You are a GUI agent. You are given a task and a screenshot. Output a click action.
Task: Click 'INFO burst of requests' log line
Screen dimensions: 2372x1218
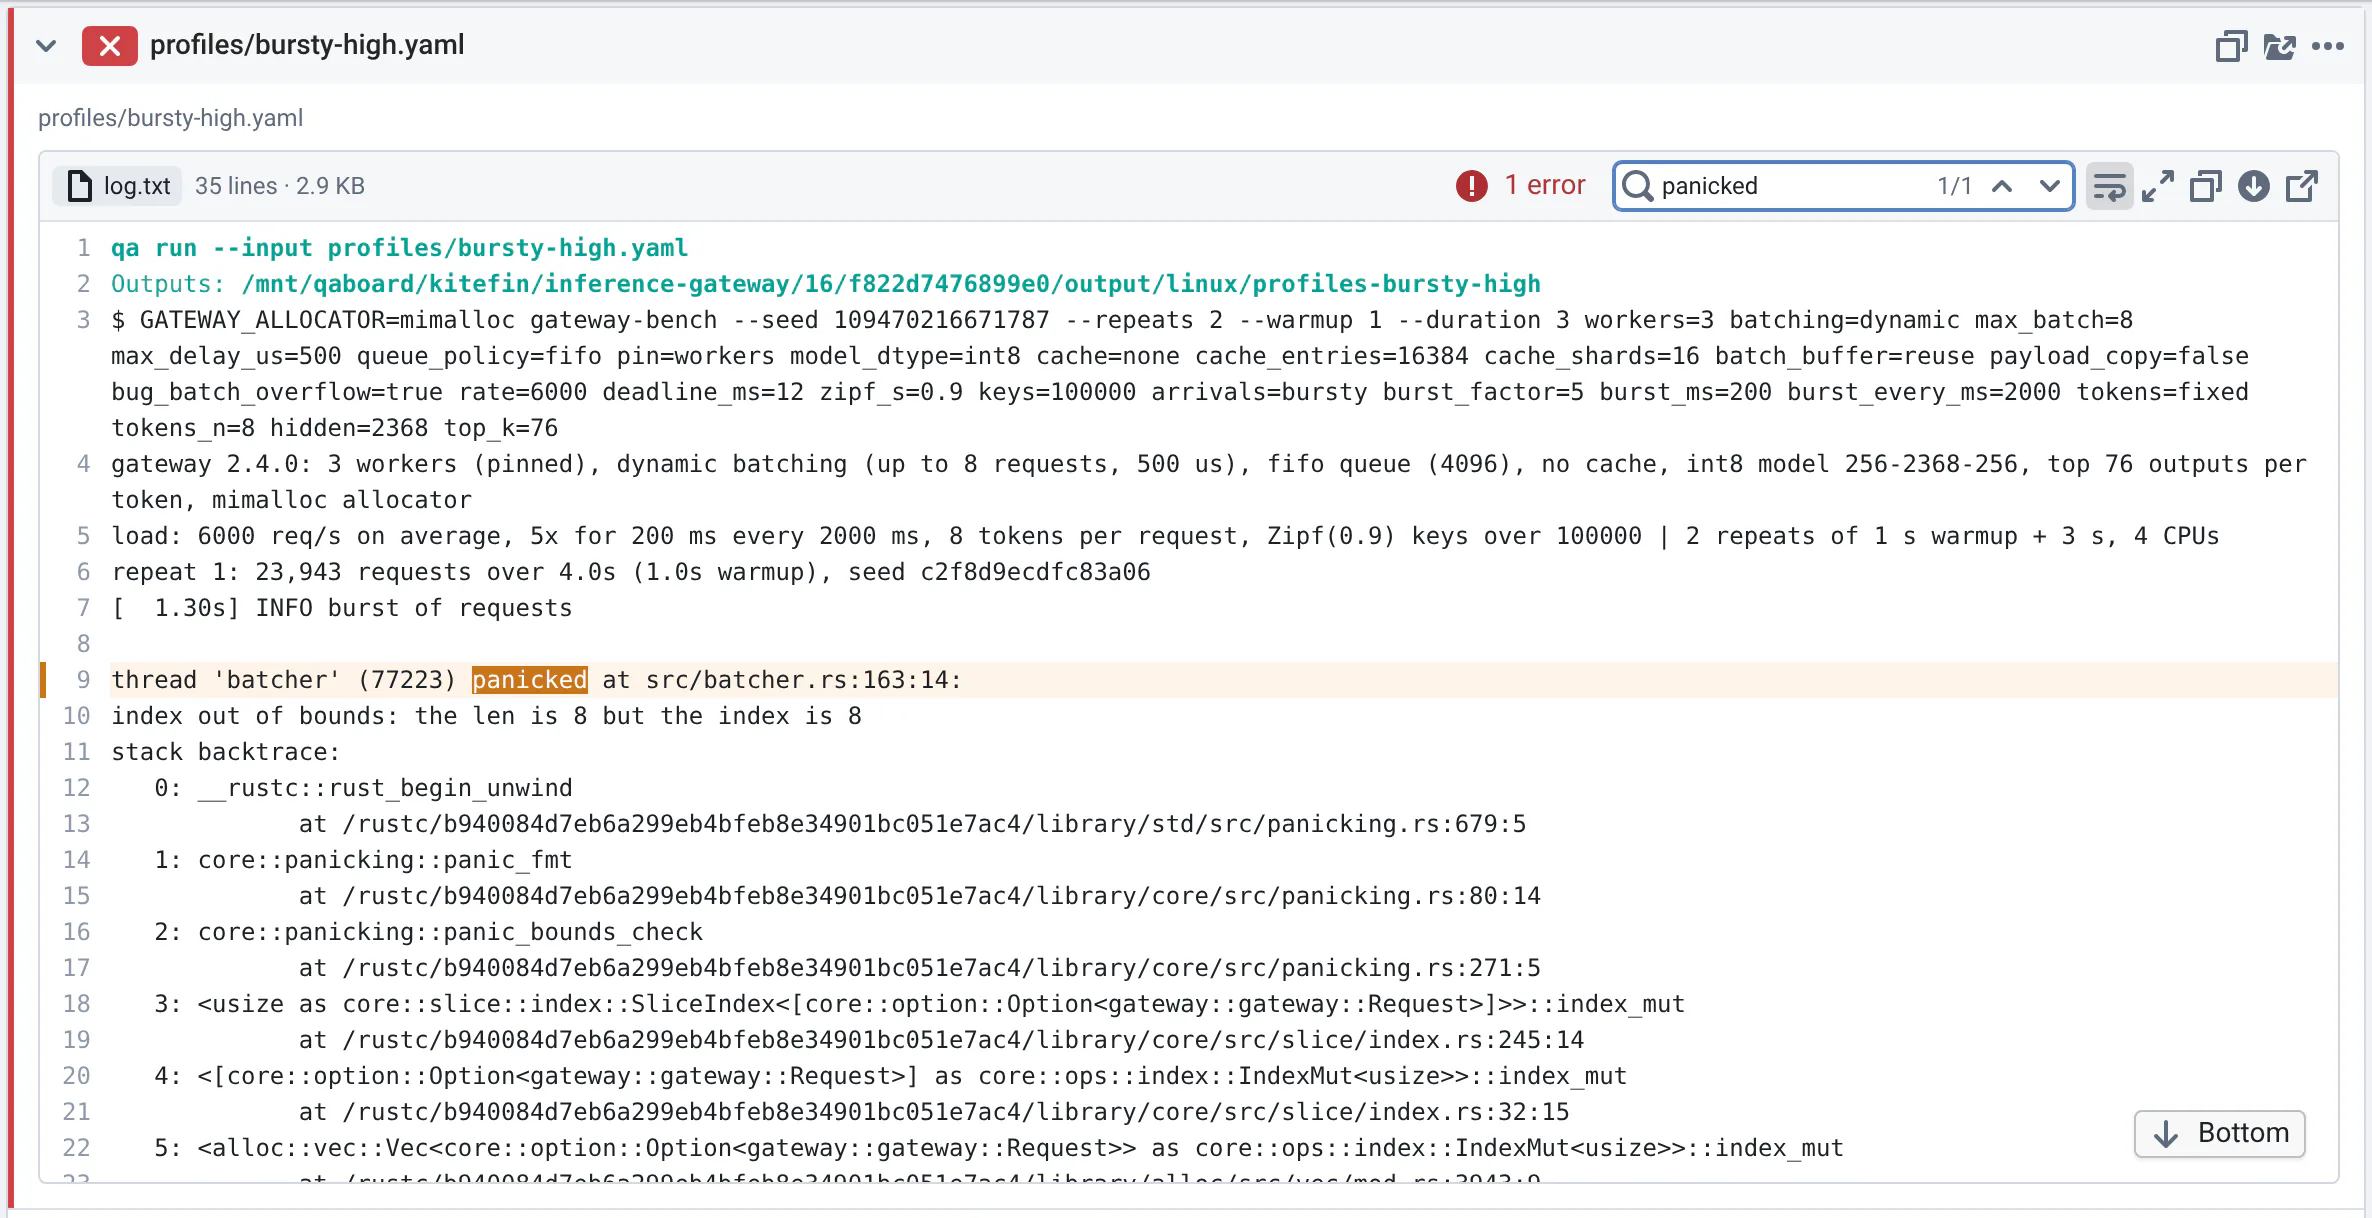point(342,608)
